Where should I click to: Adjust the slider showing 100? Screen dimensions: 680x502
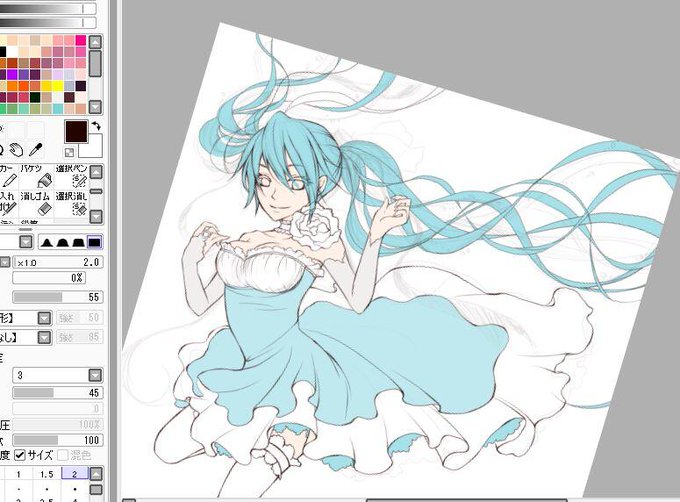(x=58, y=440)
